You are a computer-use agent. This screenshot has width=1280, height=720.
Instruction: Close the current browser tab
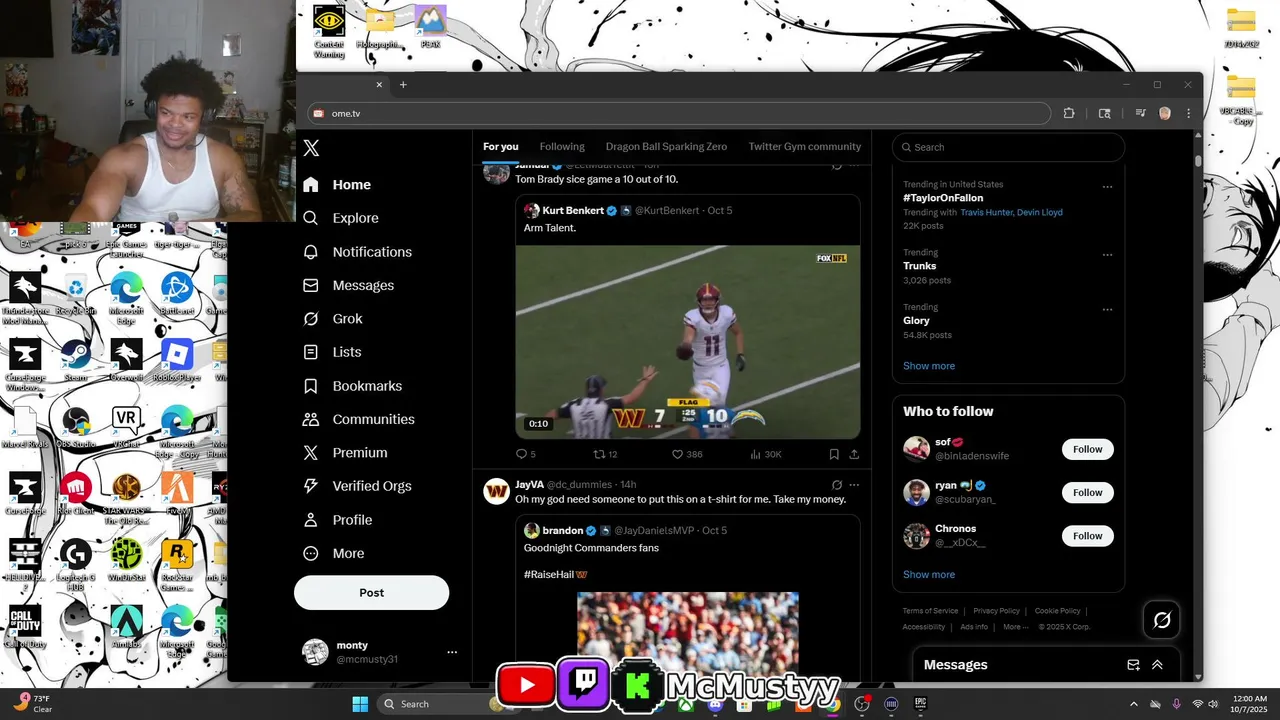coord(379,85)
